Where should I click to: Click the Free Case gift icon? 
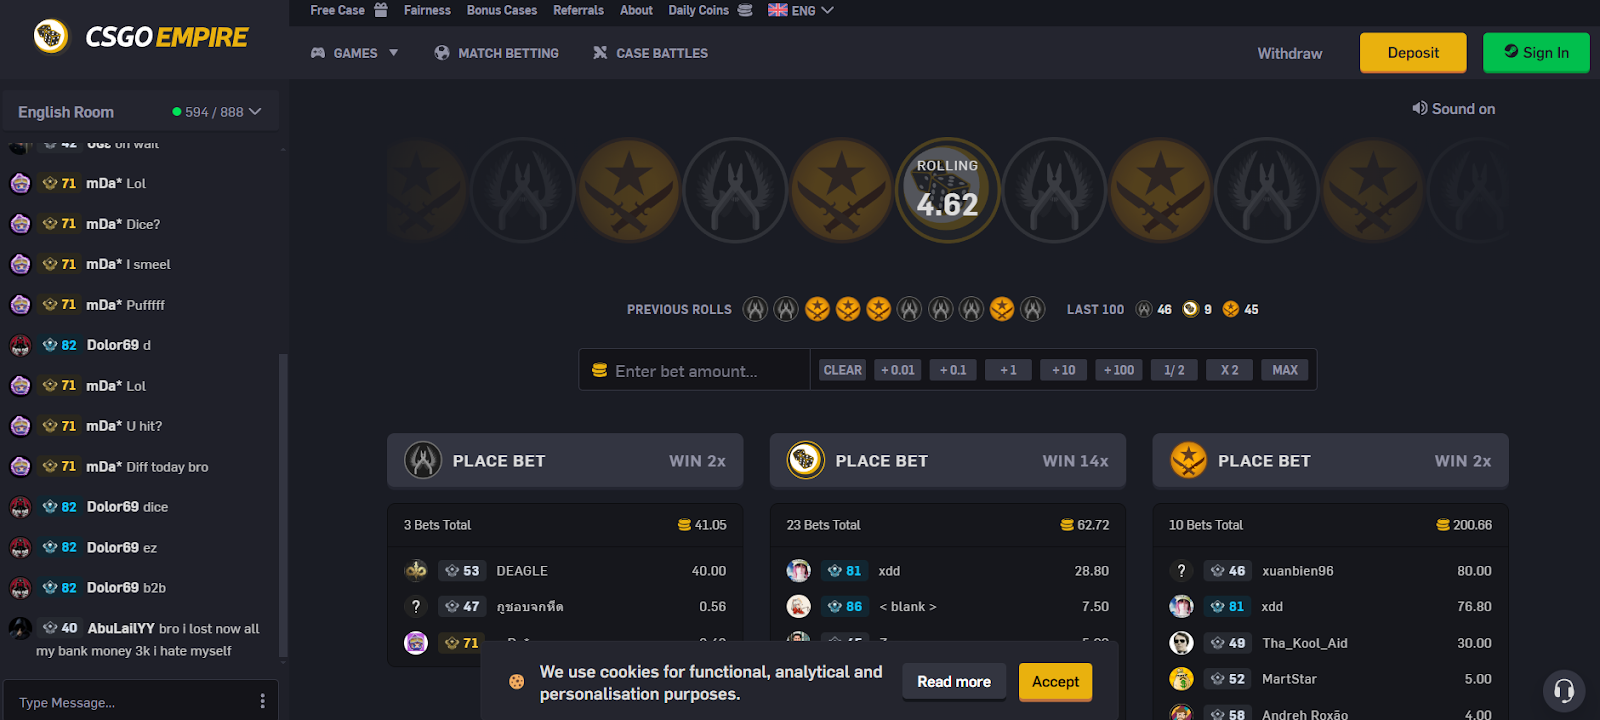(381, 10)
